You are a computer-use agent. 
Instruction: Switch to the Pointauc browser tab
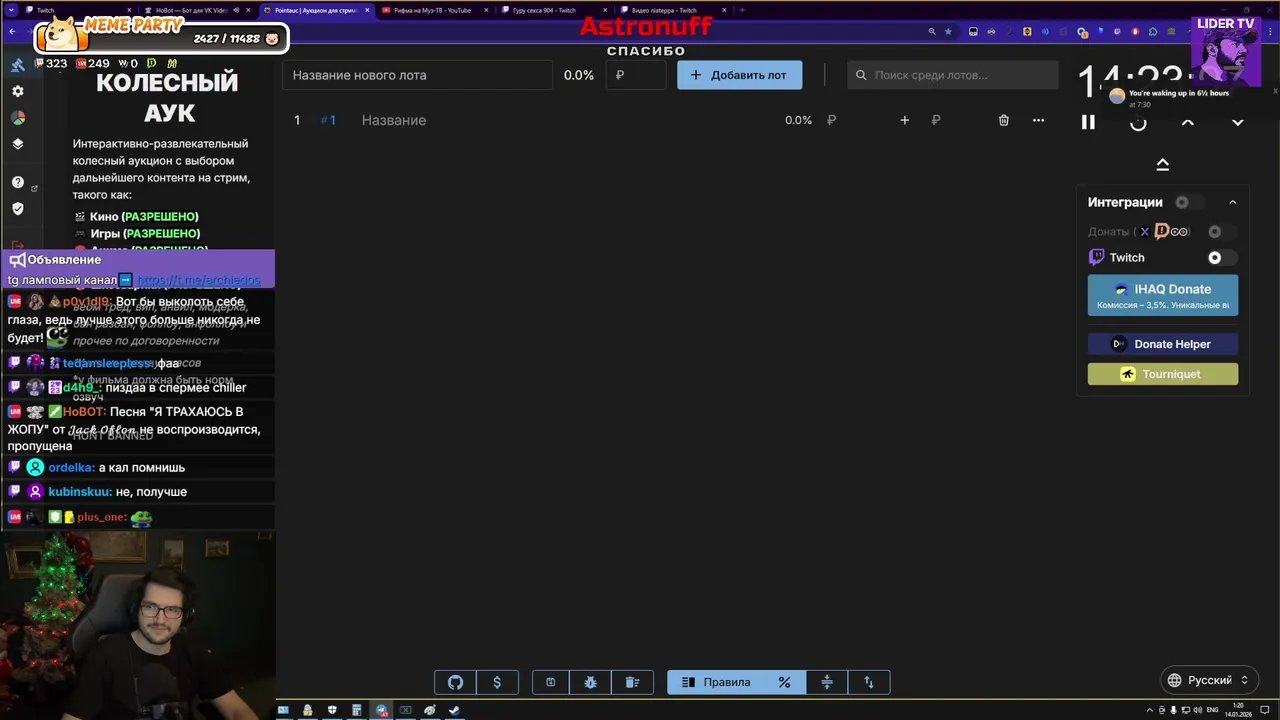tap(316, 10)
